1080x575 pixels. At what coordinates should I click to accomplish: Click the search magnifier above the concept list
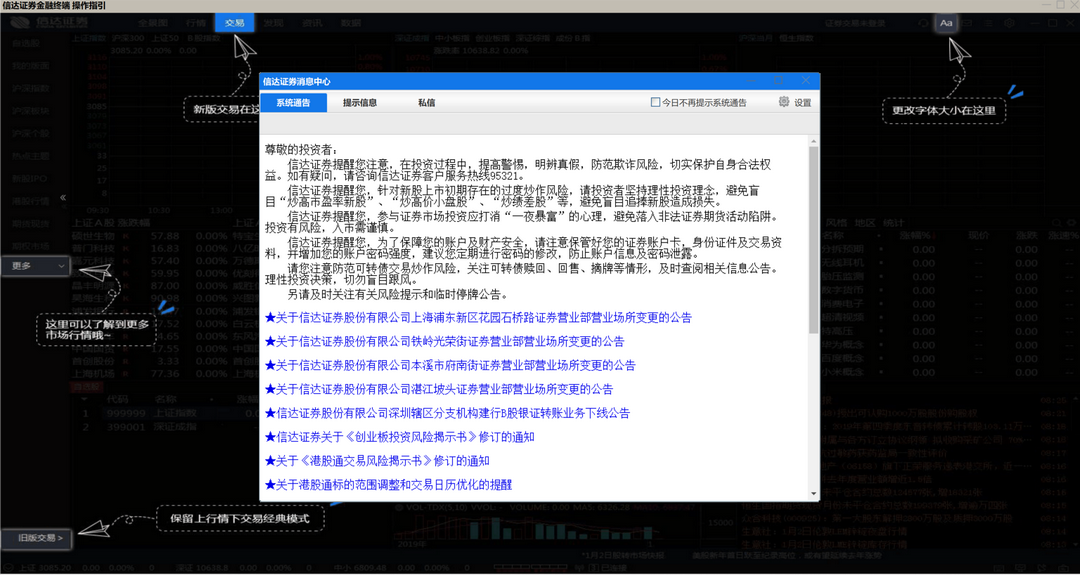pyautogui.click(x=1056, y=223)
